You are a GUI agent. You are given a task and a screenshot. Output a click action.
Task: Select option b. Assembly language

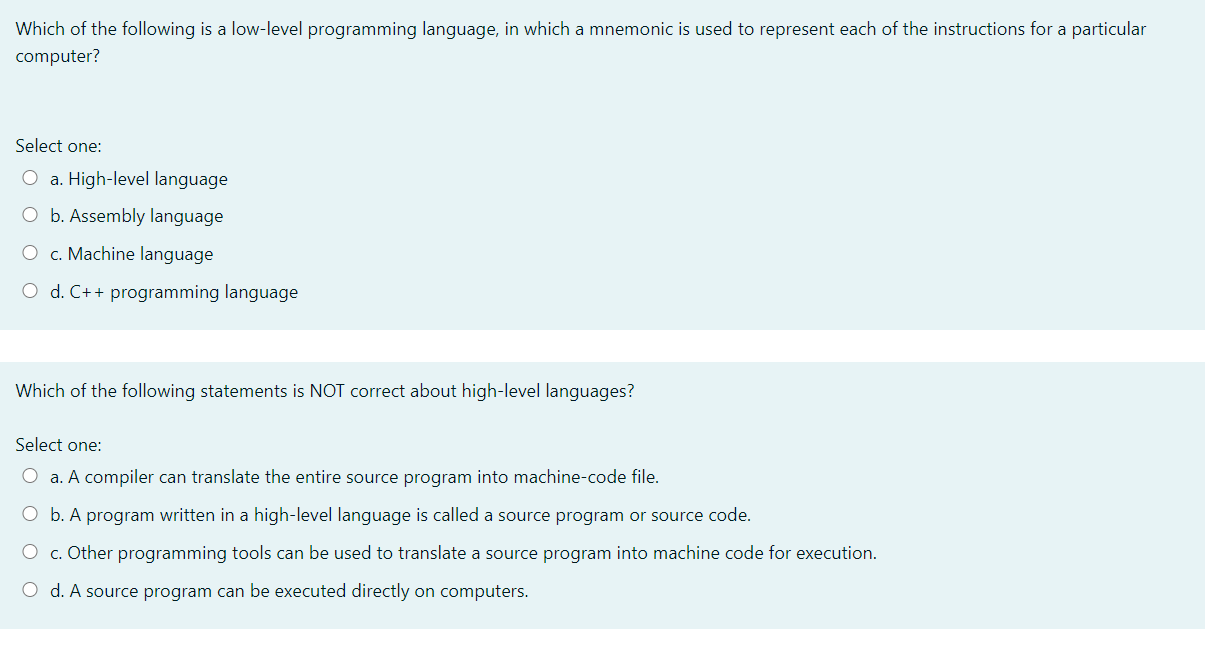coord(30,214)
